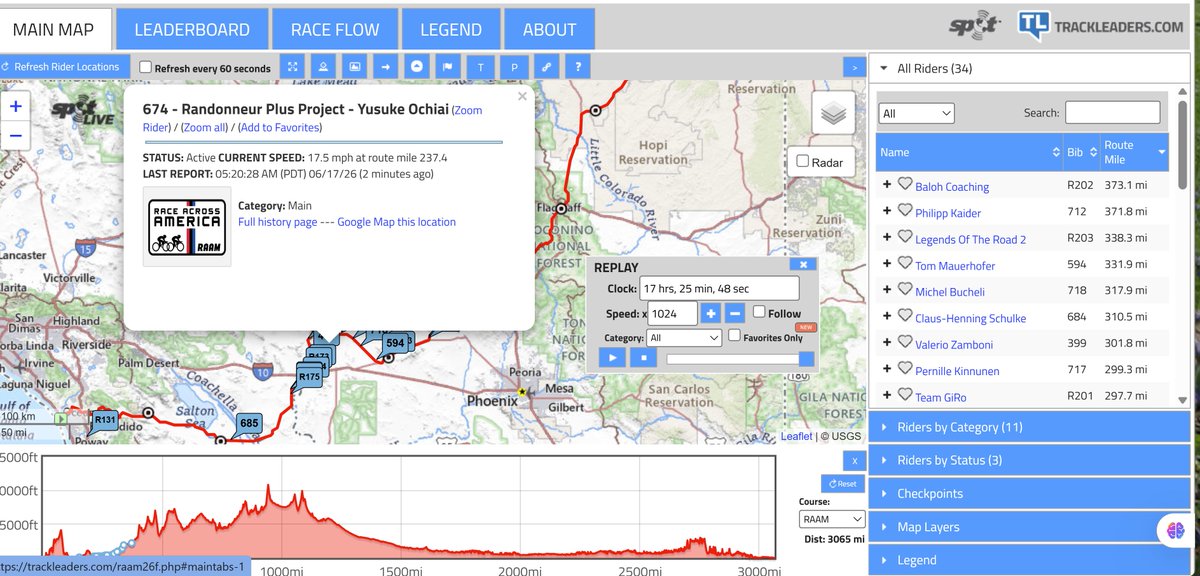Toggle the Radar checkbox

tap(802, 161)
